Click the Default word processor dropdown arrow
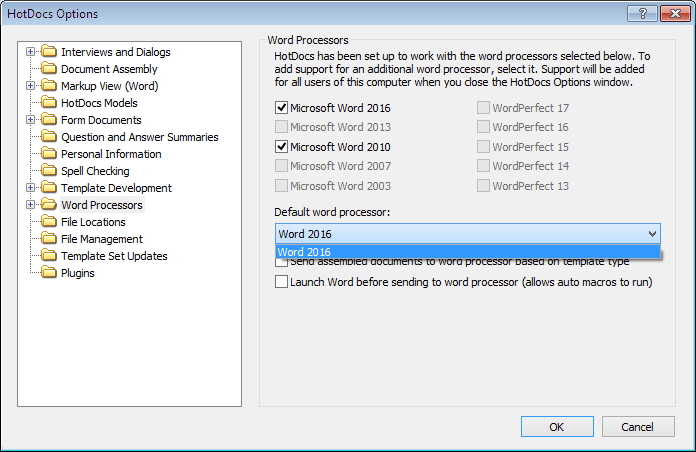This screenshot has width=696, height=452. [652, 234]
